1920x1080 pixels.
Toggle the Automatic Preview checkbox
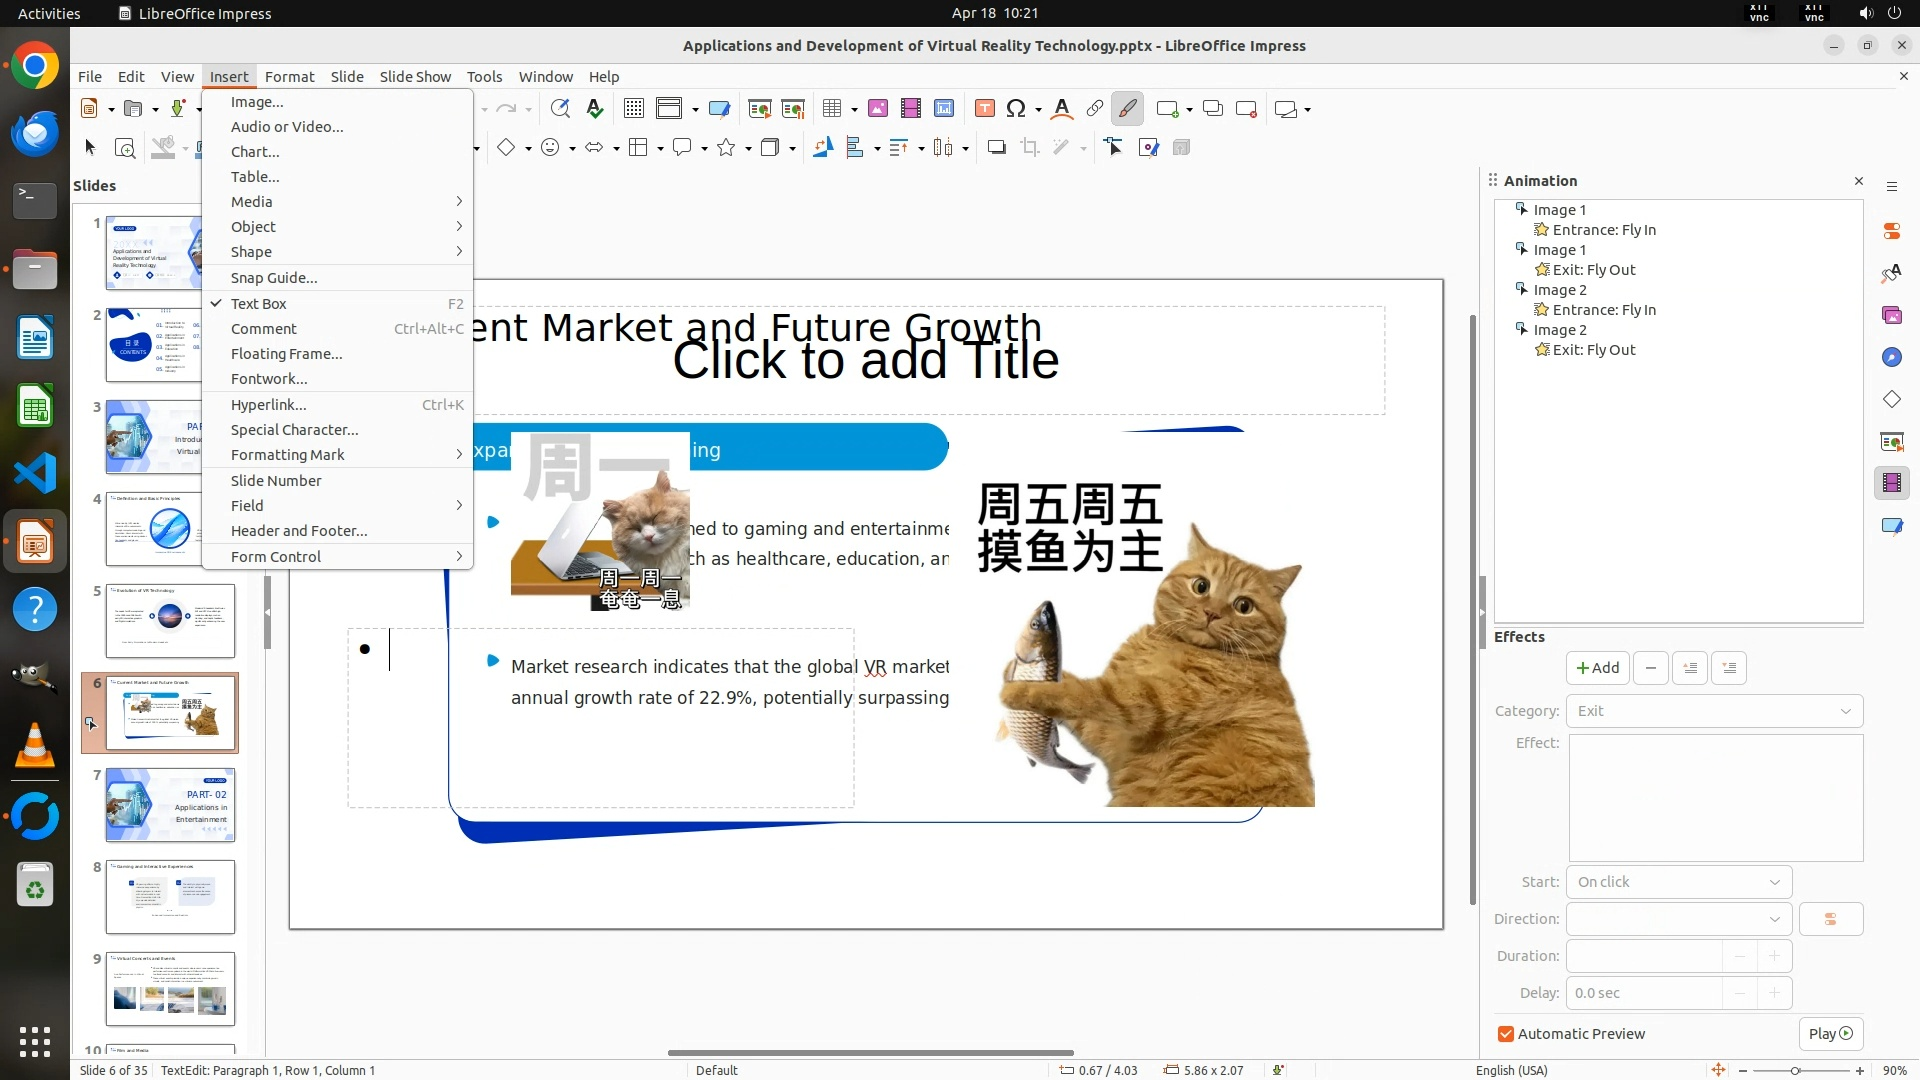[1505, 1034]
